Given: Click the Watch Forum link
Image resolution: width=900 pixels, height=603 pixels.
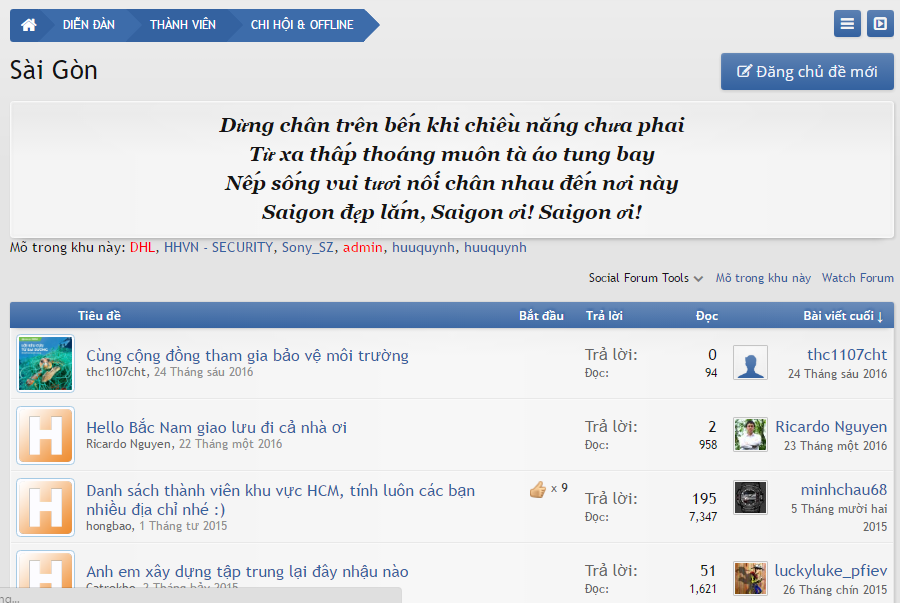Looking at the screenshot, I should coord(857,278).
